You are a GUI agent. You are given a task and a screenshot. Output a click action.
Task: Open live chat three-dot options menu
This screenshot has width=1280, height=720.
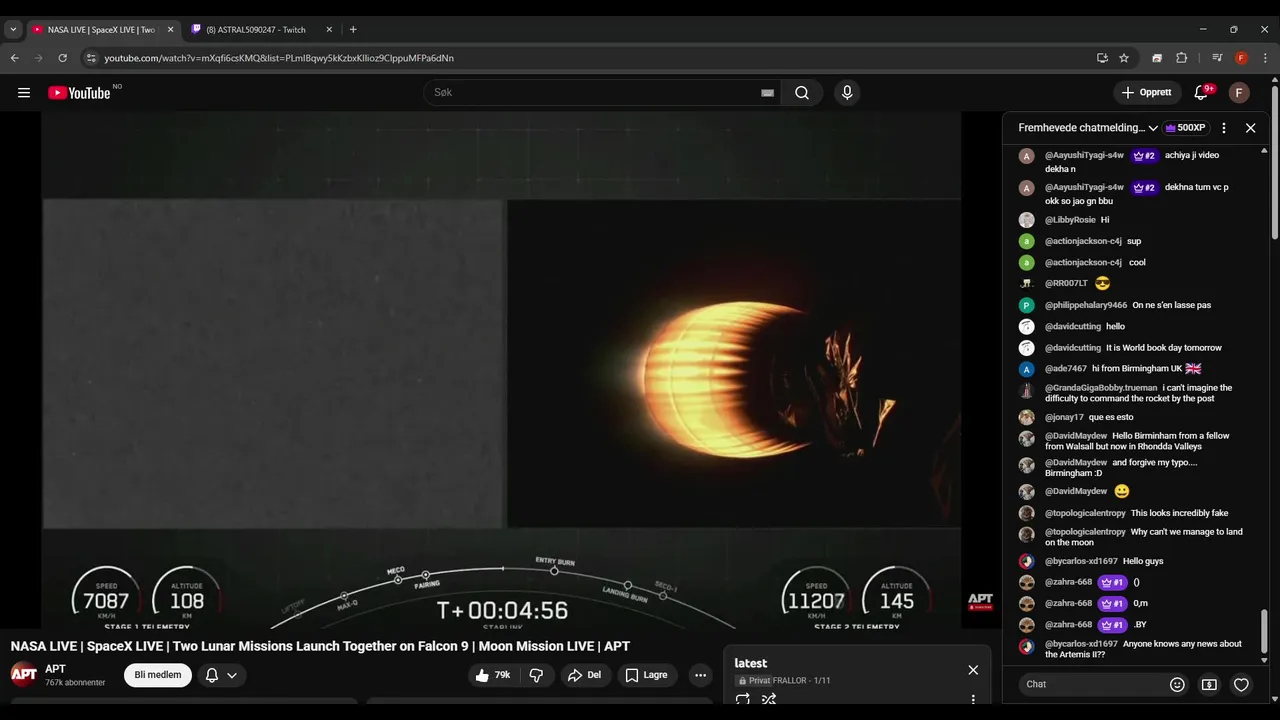[1224, 128]
